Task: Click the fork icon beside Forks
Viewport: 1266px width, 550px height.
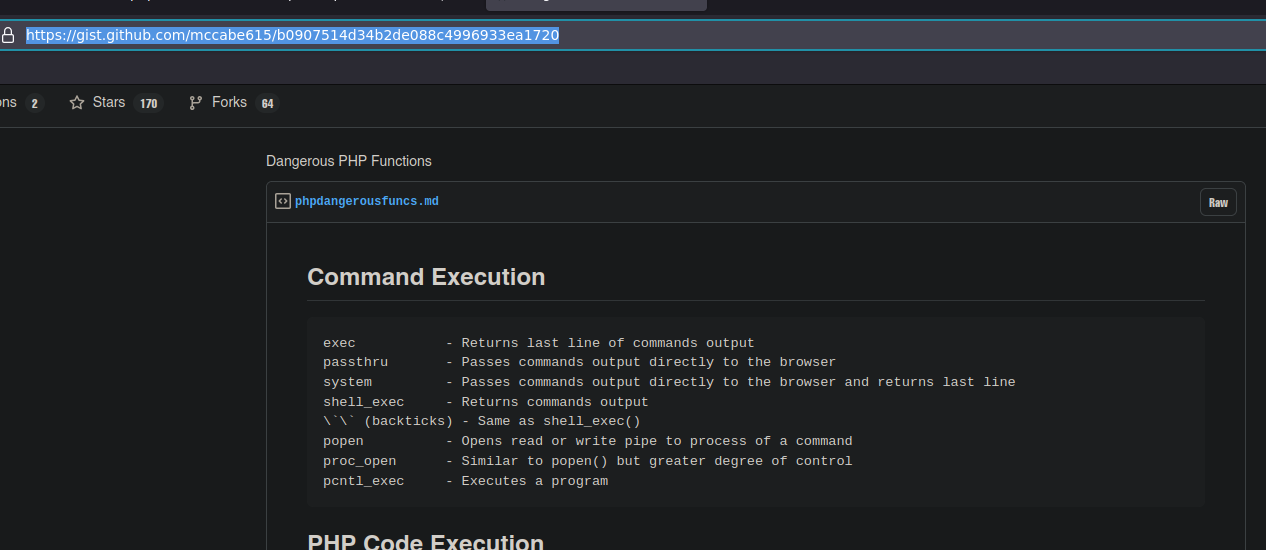Action: 196,103
